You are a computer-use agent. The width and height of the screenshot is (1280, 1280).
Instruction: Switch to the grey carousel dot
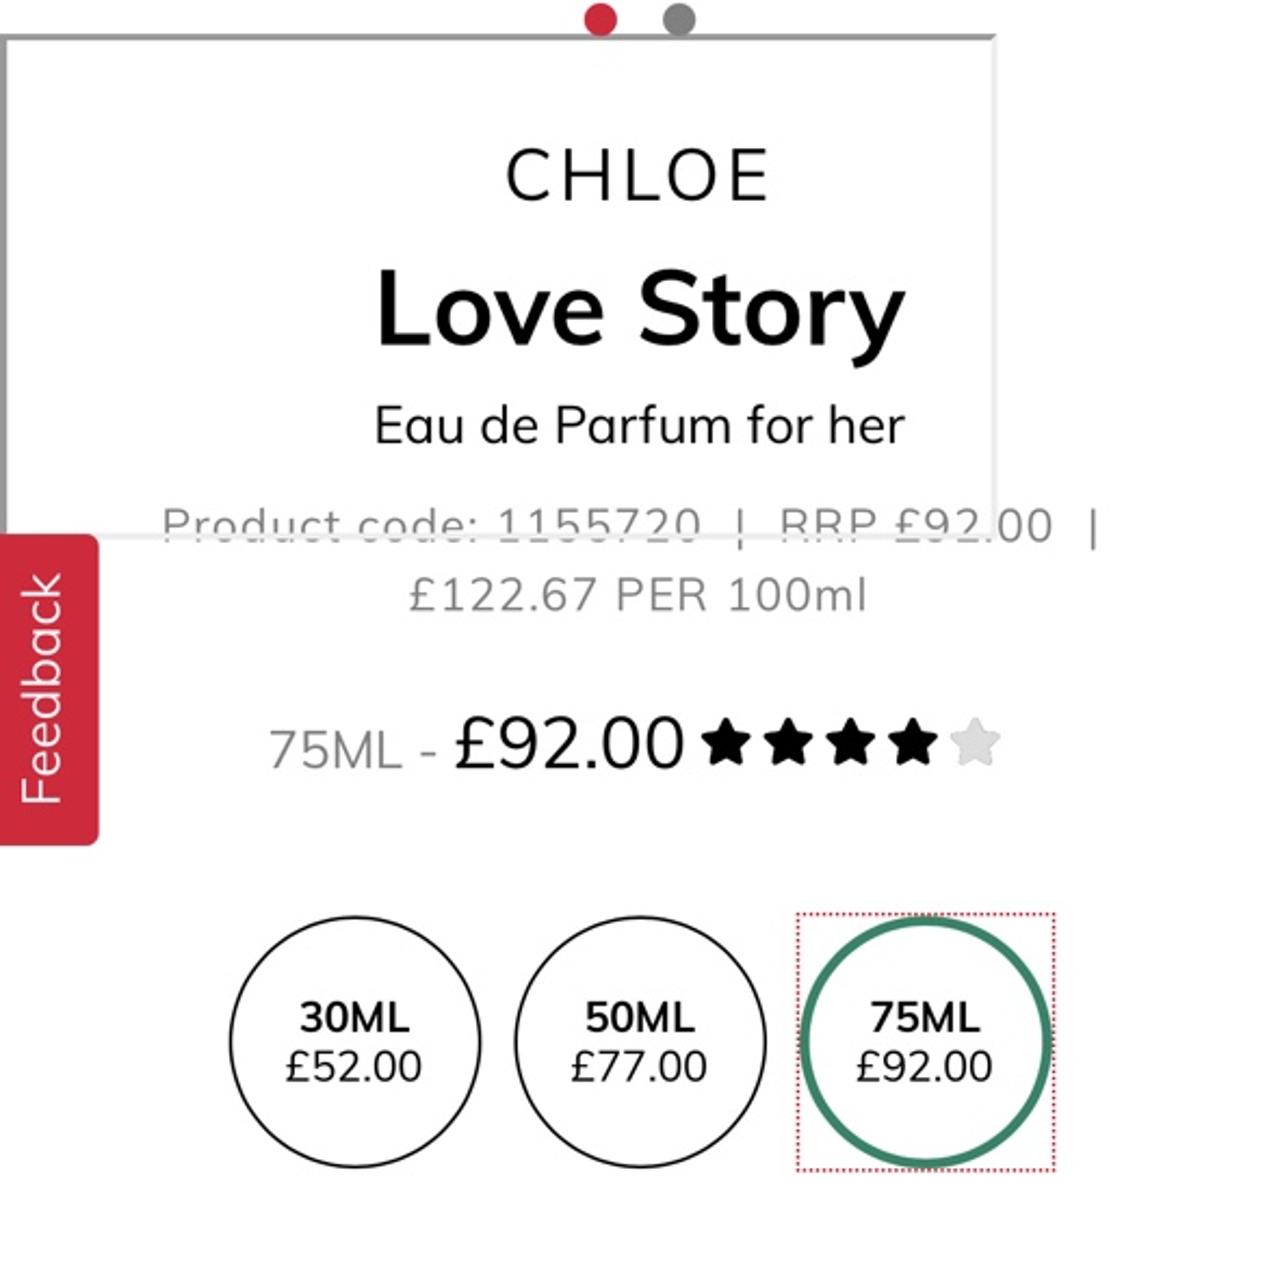coord(679,19)
